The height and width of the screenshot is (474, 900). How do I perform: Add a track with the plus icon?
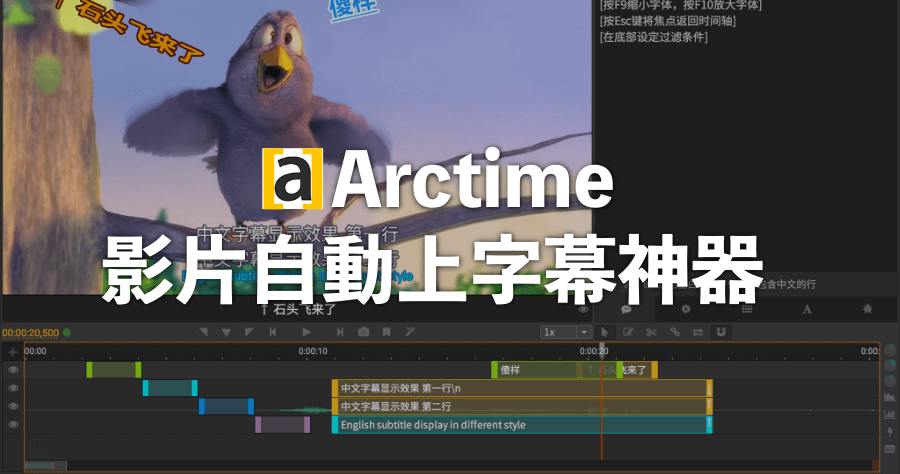[x=13, y=352]
